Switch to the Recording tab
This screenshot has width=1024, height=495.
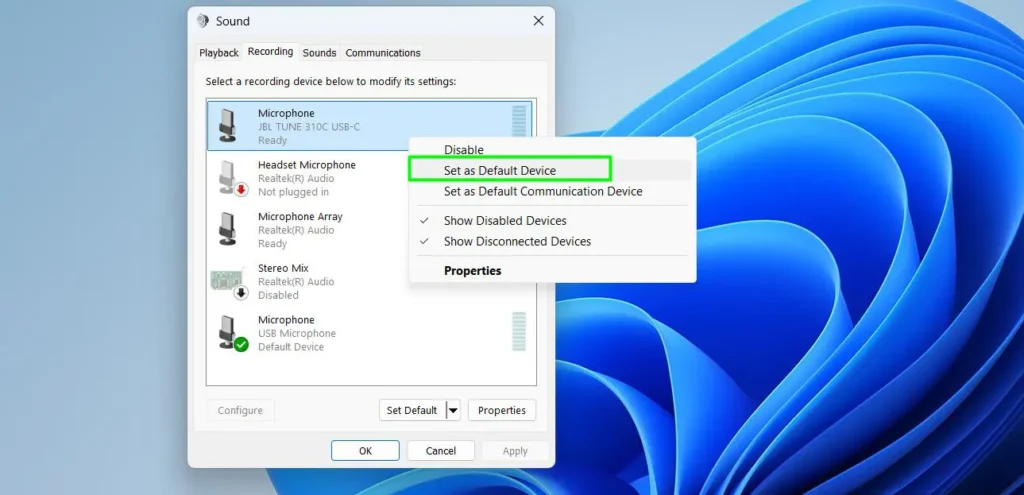270,52
